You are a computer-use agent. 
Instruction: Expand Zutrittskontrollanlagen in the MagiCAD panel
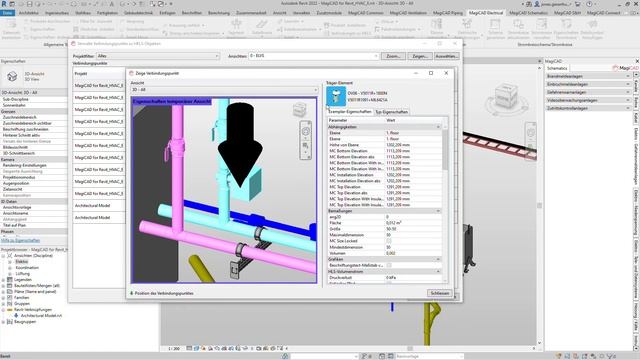(x=588, y=108)
